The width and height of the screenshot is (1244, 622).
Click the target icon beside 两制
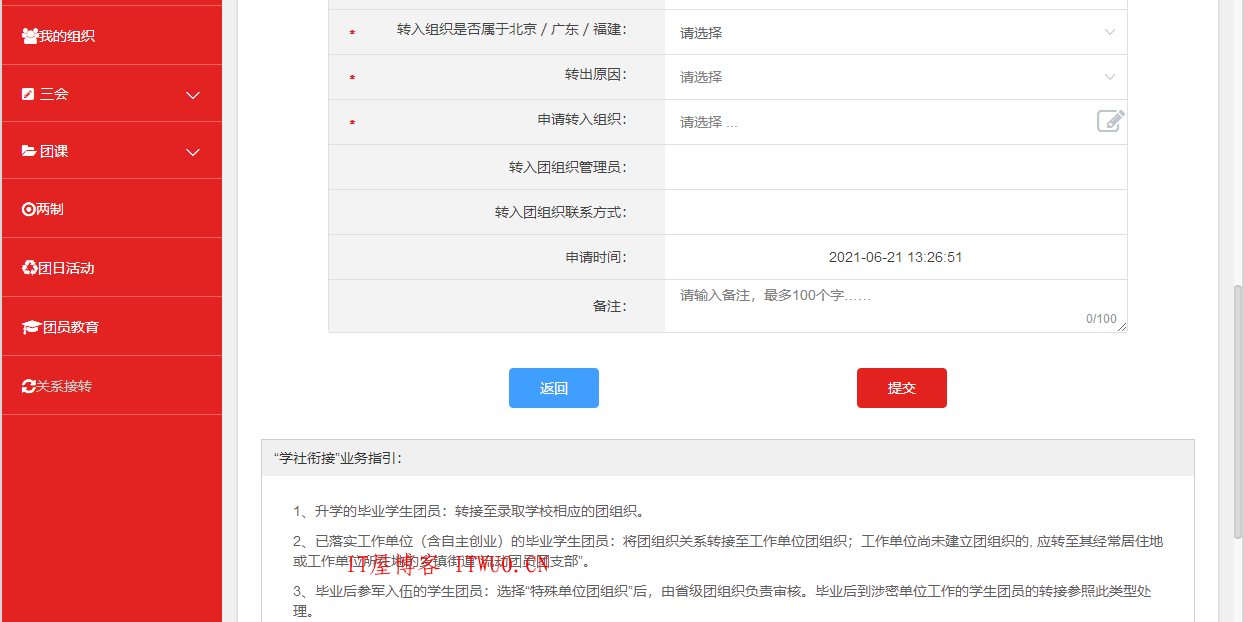30,208
